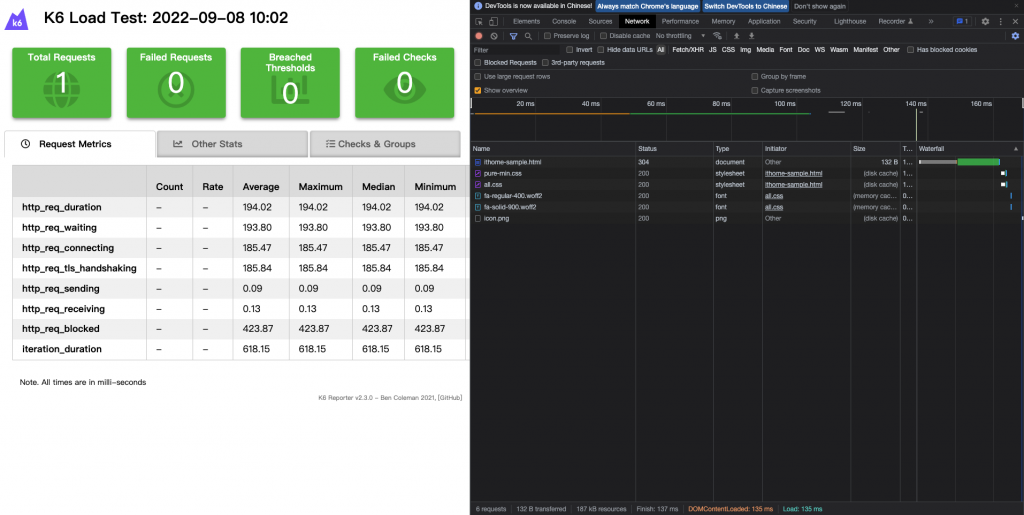
Task: Click the Total Requests globe card
Action: tap(61, 83)
